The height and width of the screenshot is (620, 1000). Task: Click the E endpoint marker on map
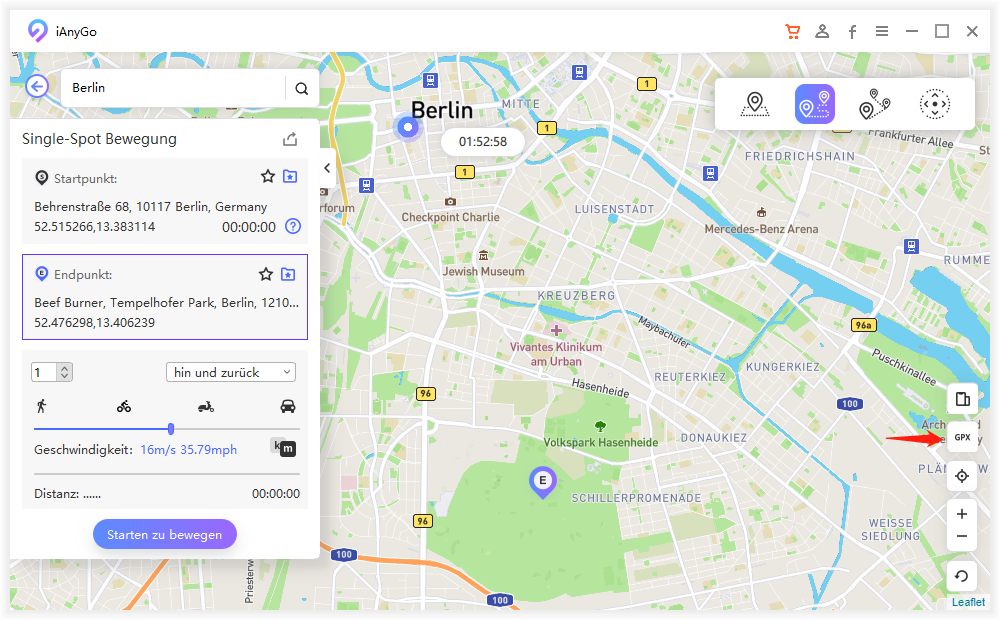pyautogui.click(x=543, y=482)
